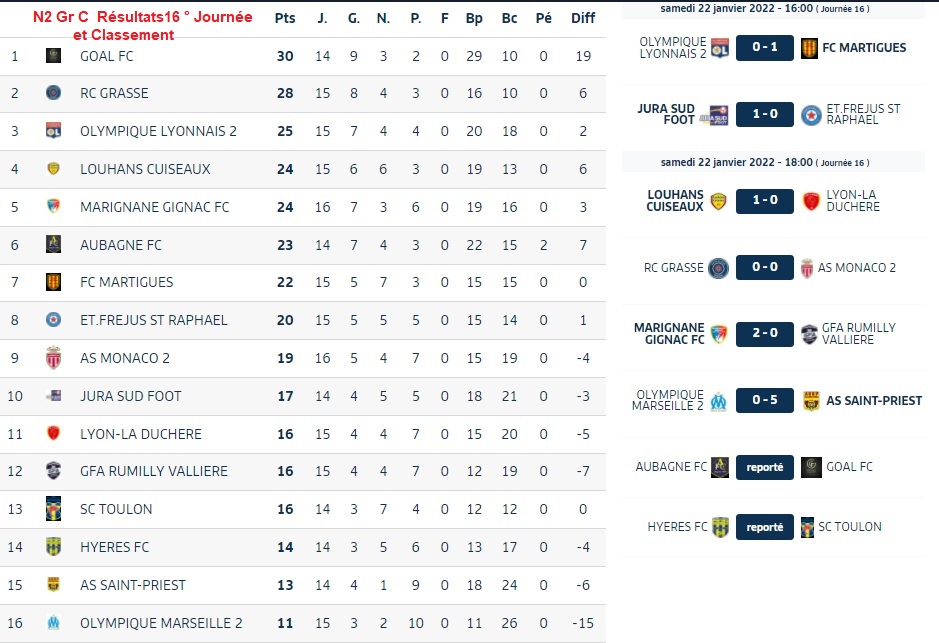The width and height of the screenshot is (939, 643).
Task: Open the 0 - 1 Lyonnais-Martigues score button
Action: tap(765, 48)
